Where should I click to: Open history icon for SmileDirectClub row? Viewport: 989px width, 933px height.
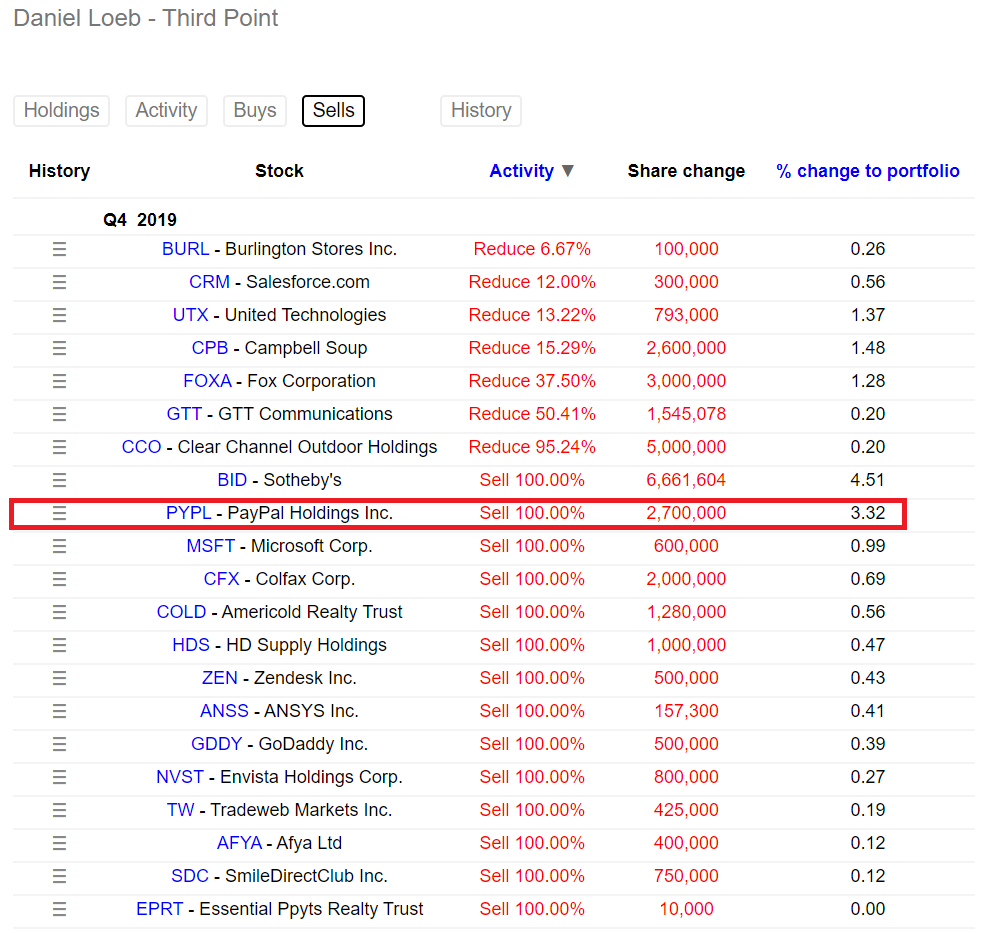[x=59, y=876]
